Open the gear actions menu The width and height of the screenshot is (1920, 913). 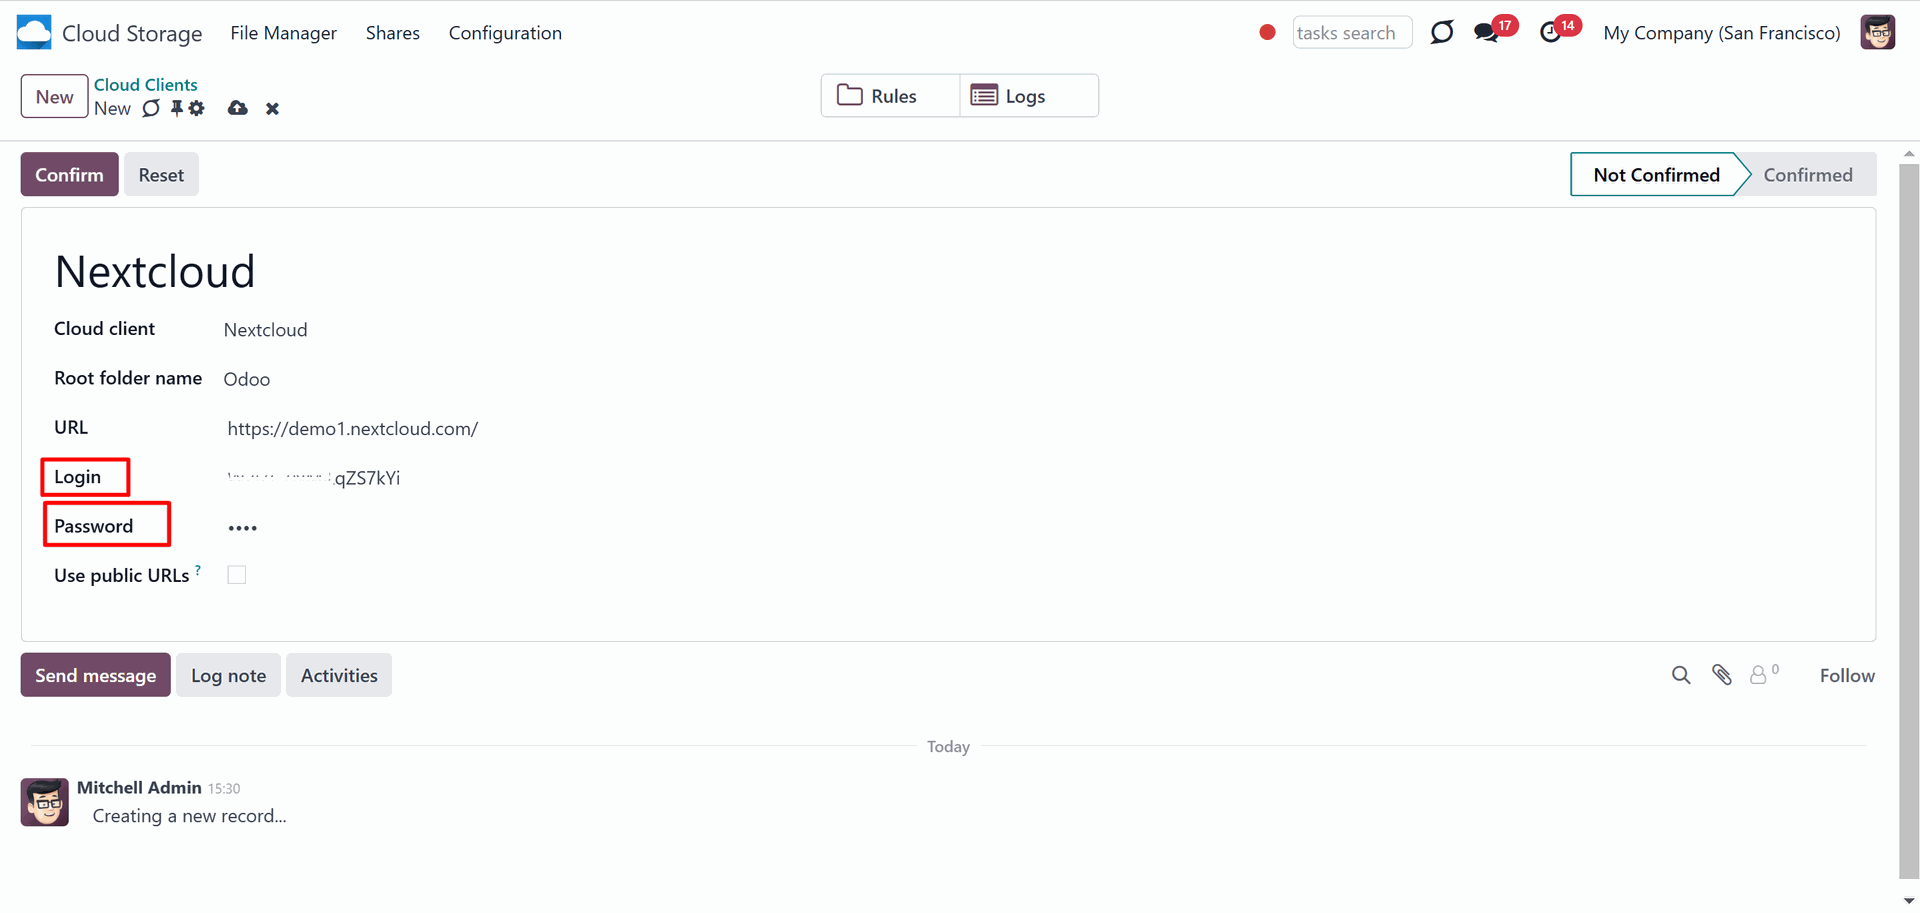pos(196,108)
